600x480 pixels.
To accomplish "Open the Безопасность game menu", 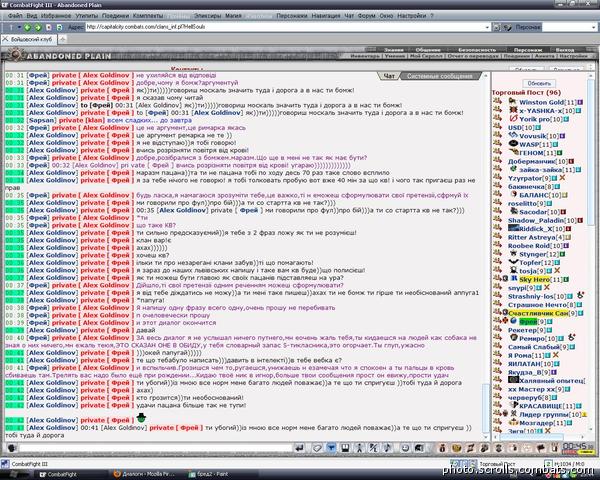I will pyautogui.click(x=477, y=50).
